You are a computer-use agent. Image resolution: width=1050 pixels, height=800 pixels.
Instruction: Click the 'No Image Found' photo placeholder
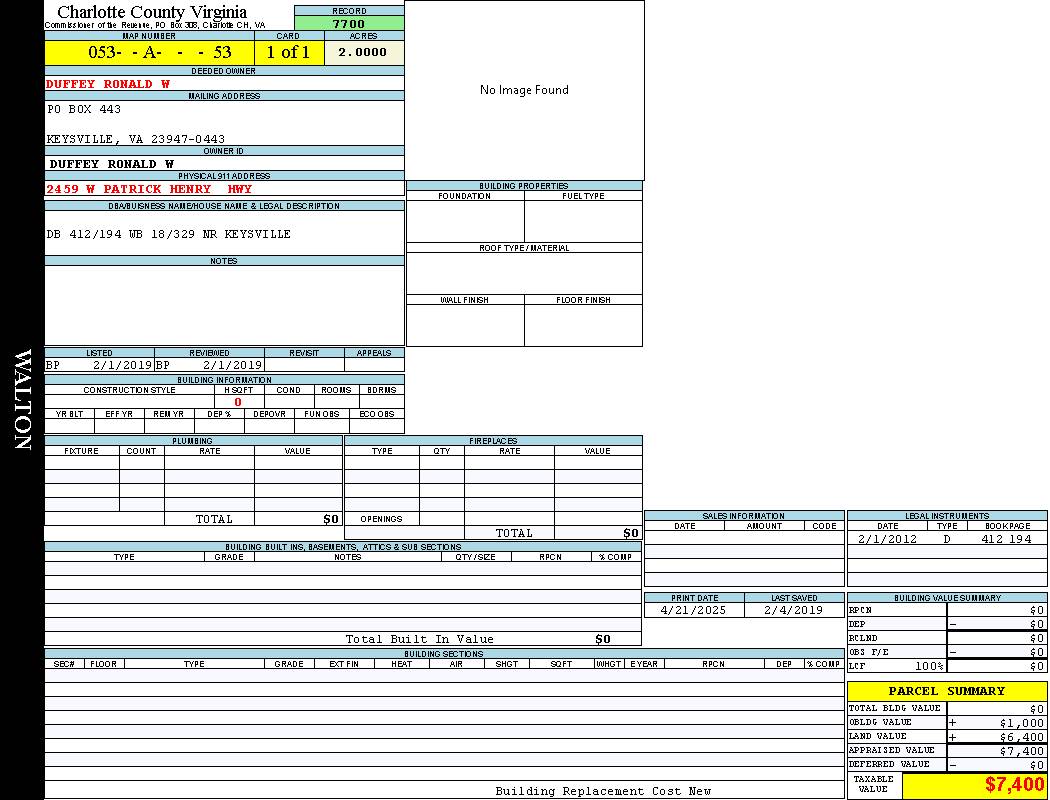524,90
